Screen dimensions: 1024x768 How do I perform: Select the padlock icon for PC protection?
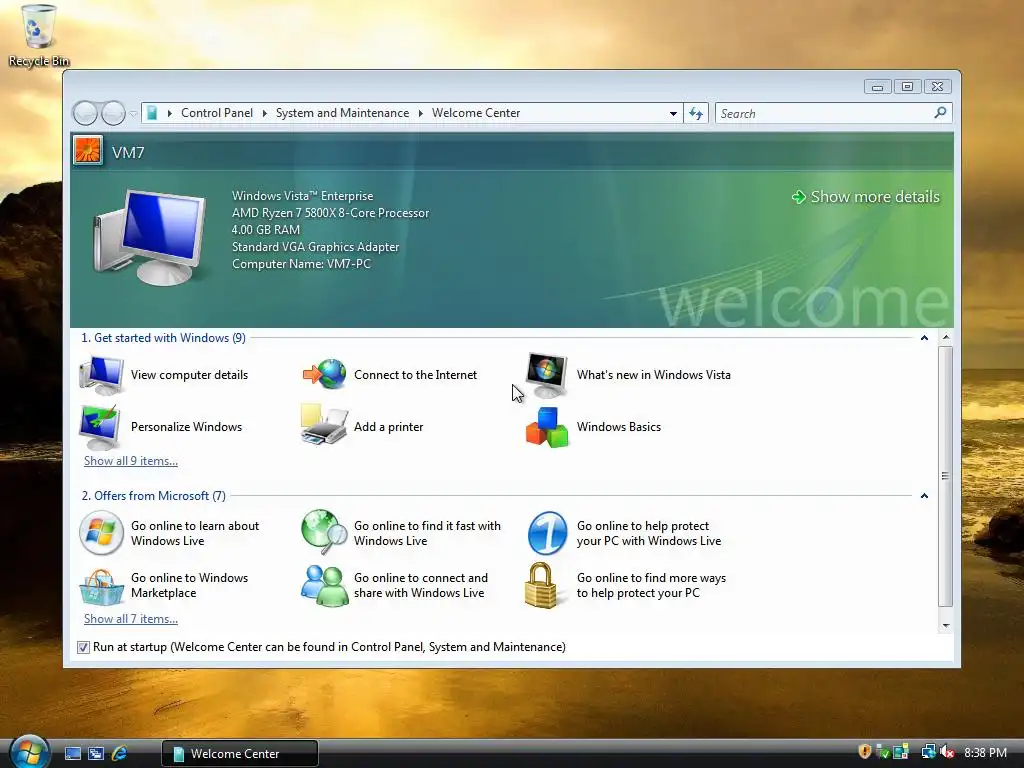(x=541, y=585)
